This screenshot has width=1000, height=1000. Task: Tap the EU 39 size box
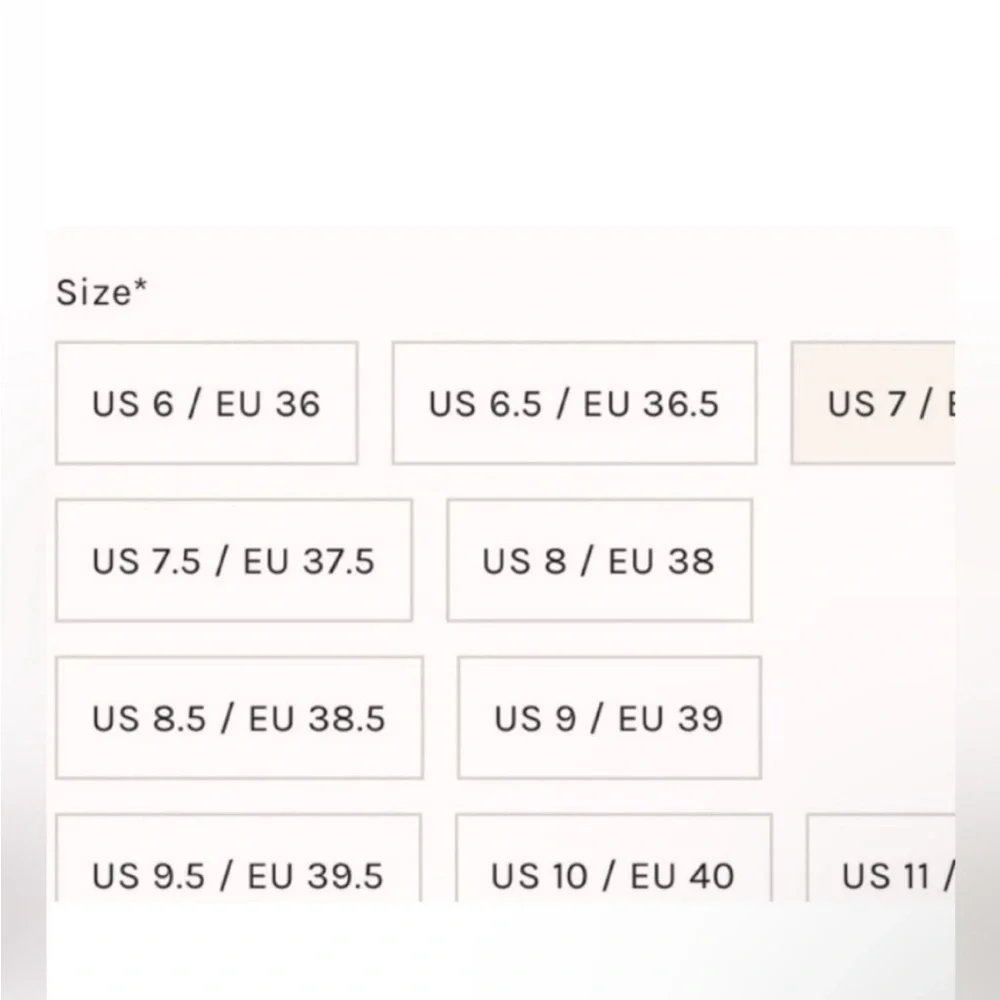(609, 717)
